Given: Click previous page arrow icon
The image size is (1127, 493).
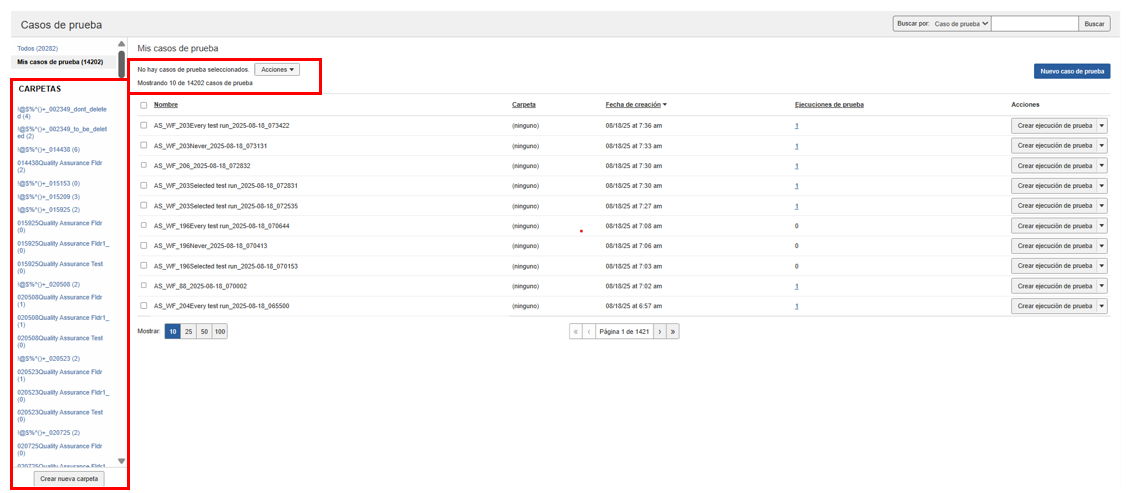Looking at the screenshot, I should pyautogui.click(x=589, y=331).
